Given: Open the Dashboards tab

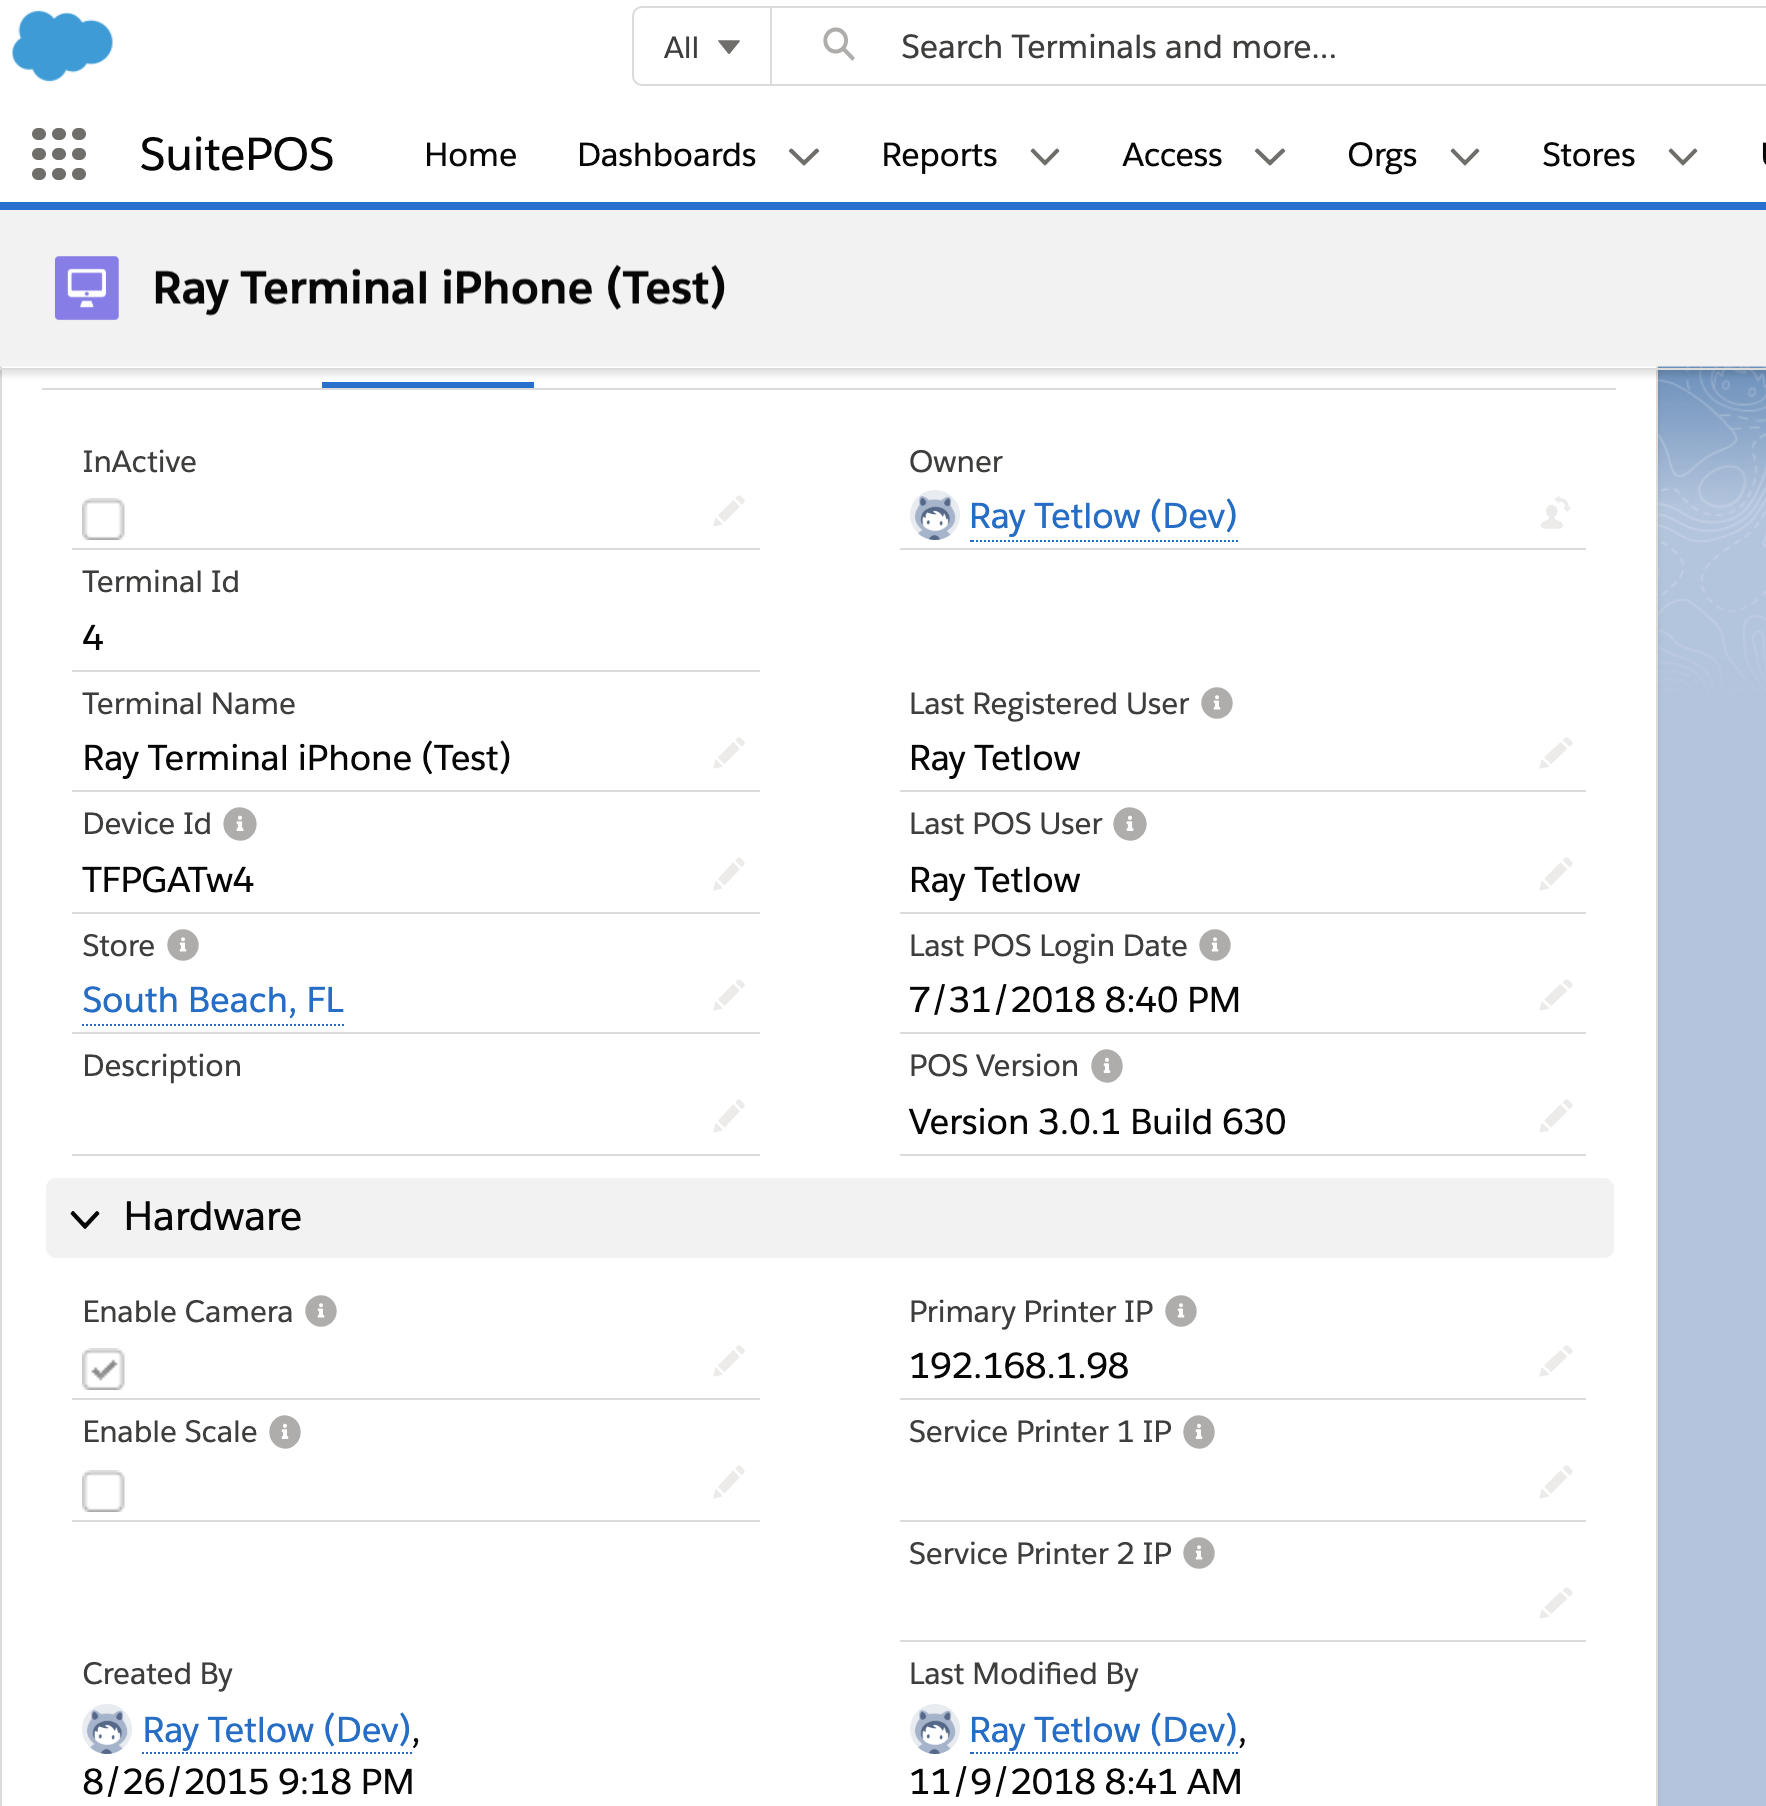Looking at the screenshot, I should (666, 155).
